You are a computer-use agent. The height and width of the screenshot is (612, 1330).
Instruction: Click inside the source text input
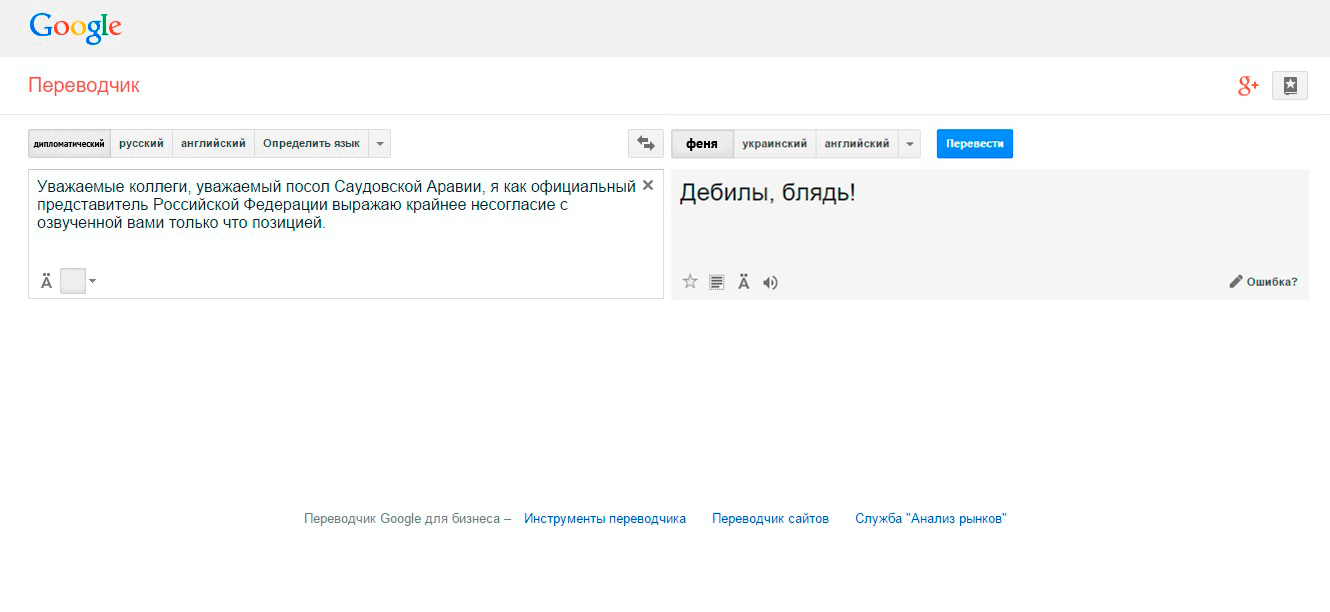(x=345, y=234)
